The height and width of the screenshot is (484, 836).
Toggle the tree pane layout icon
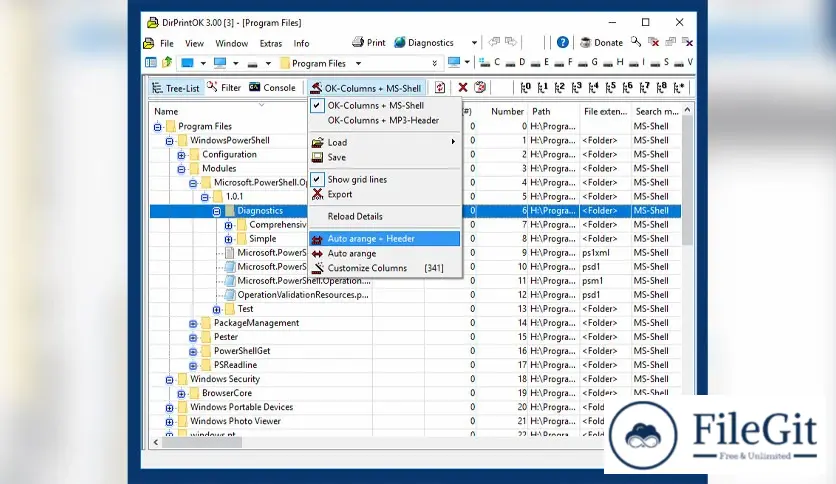(x=151, y=63)
